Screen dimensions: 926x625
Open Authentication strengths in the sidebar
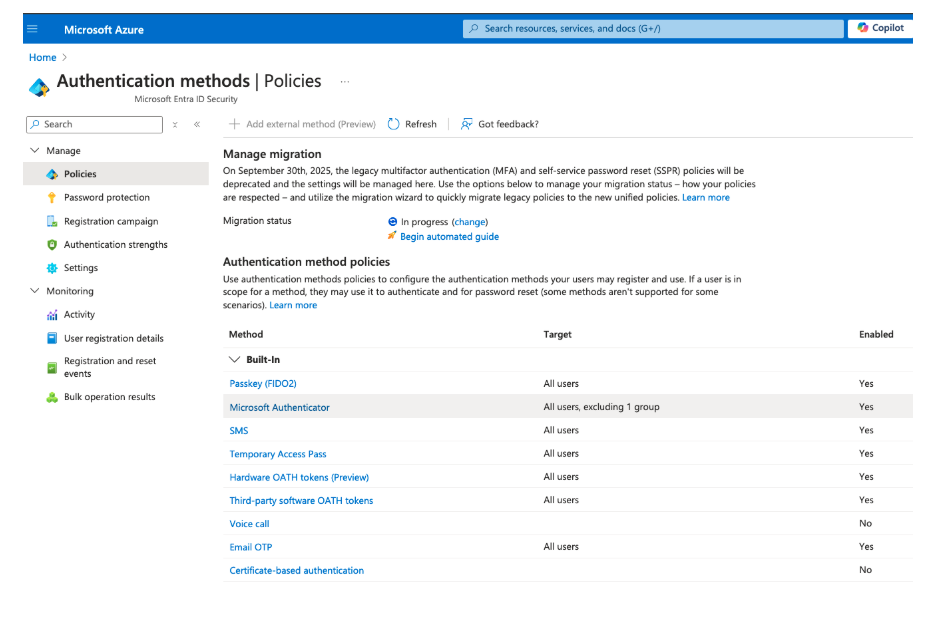click(x=116, y=245)
